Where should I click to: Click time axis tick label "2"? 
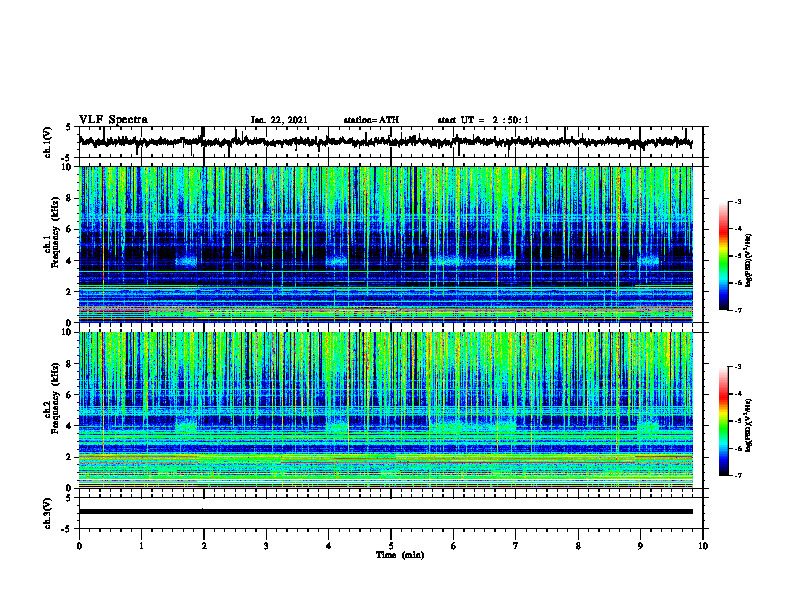[204, 546]
